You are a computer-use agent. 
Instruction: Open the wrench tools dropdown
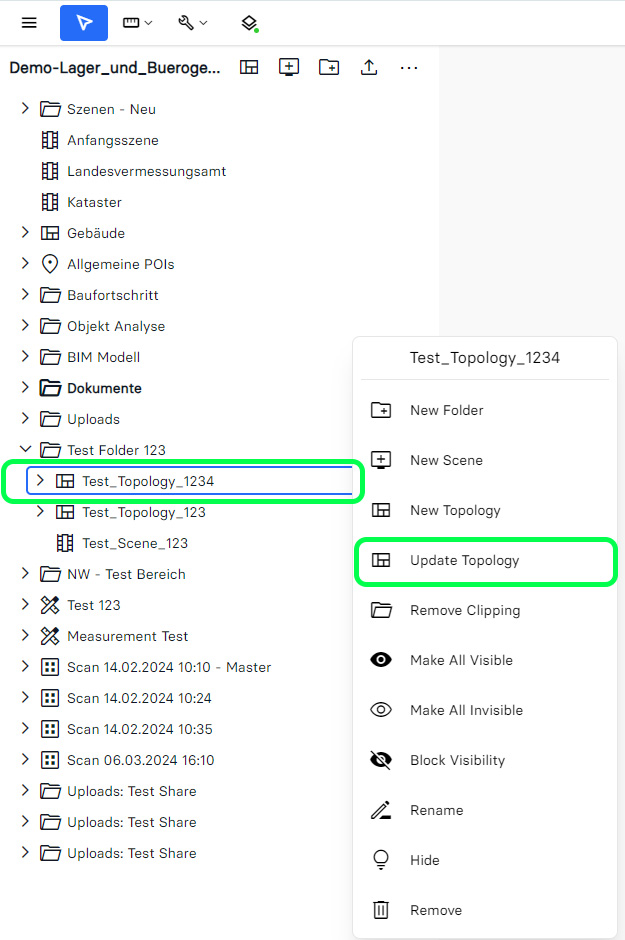192,22
